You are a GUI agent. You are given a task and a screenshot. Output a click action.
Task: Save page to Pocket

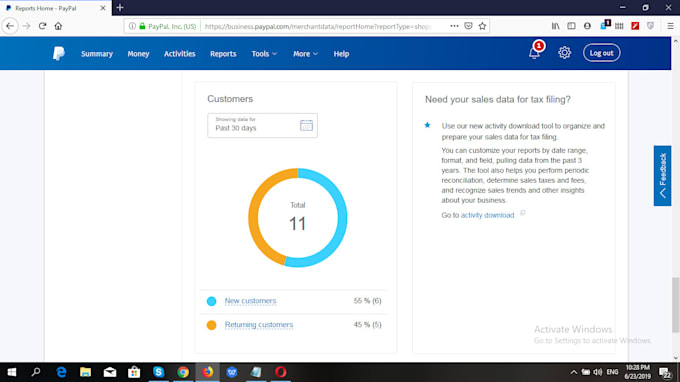coord(468,26)
